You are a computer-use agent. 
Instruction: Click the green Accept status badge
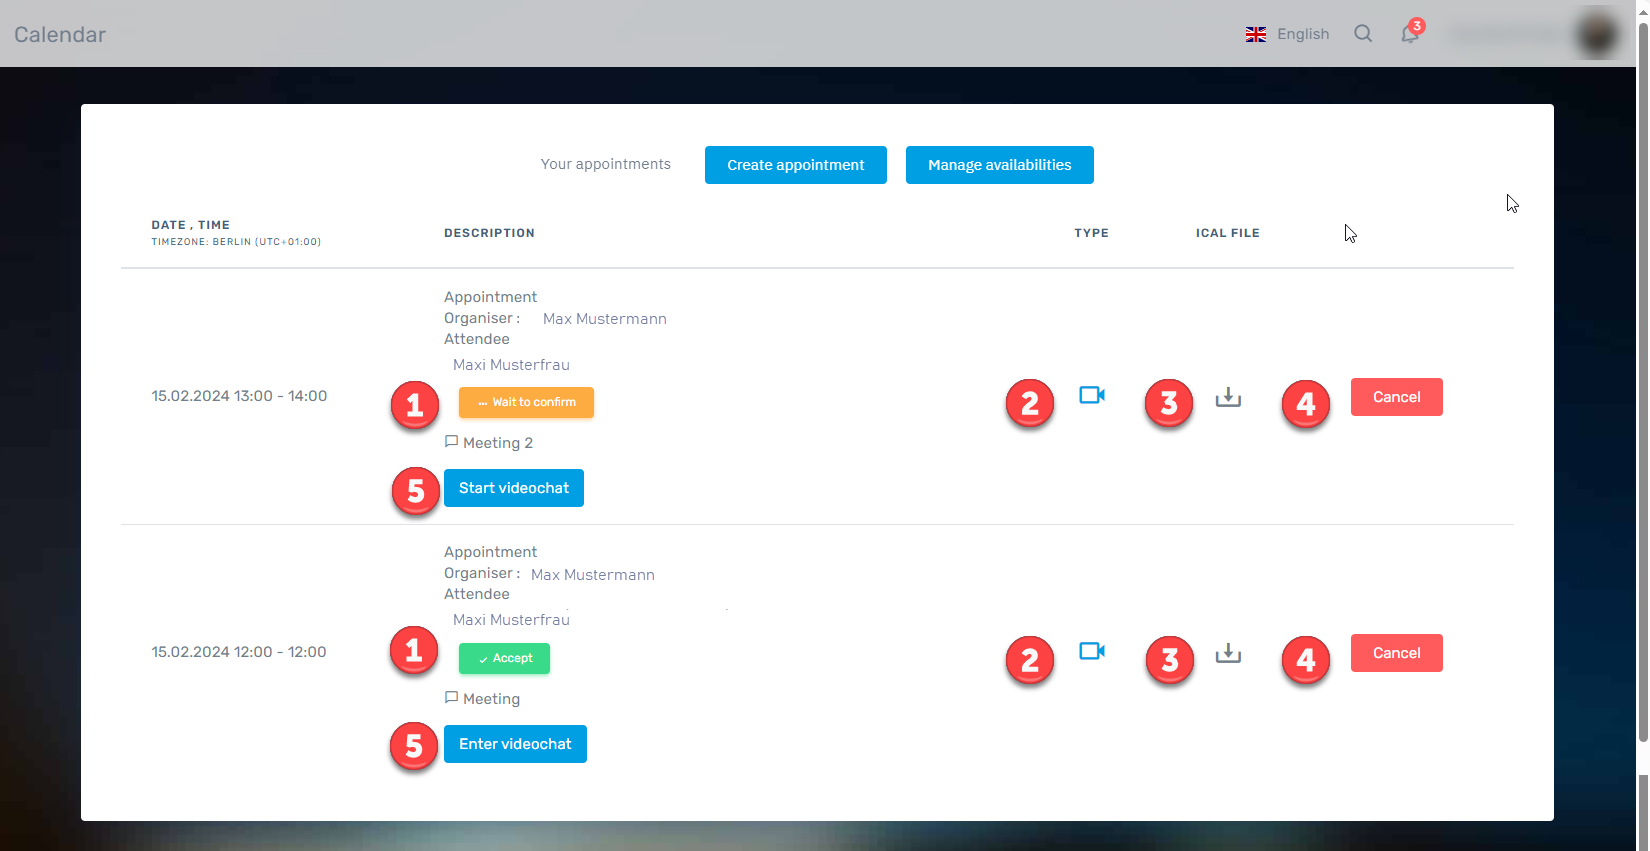coord(504,658)
